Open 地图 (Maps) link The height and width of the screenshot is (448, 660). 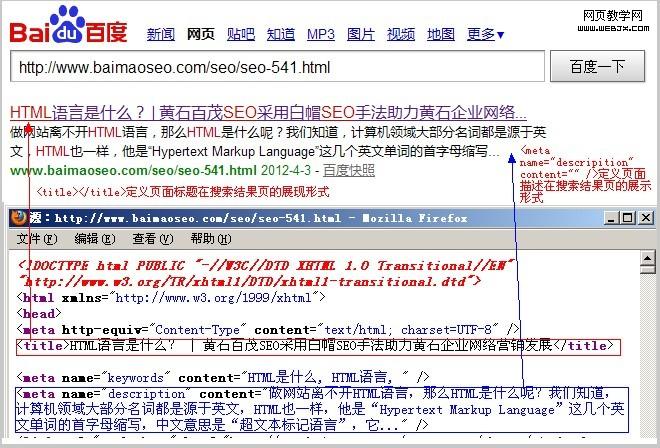[x=440, y=34]
